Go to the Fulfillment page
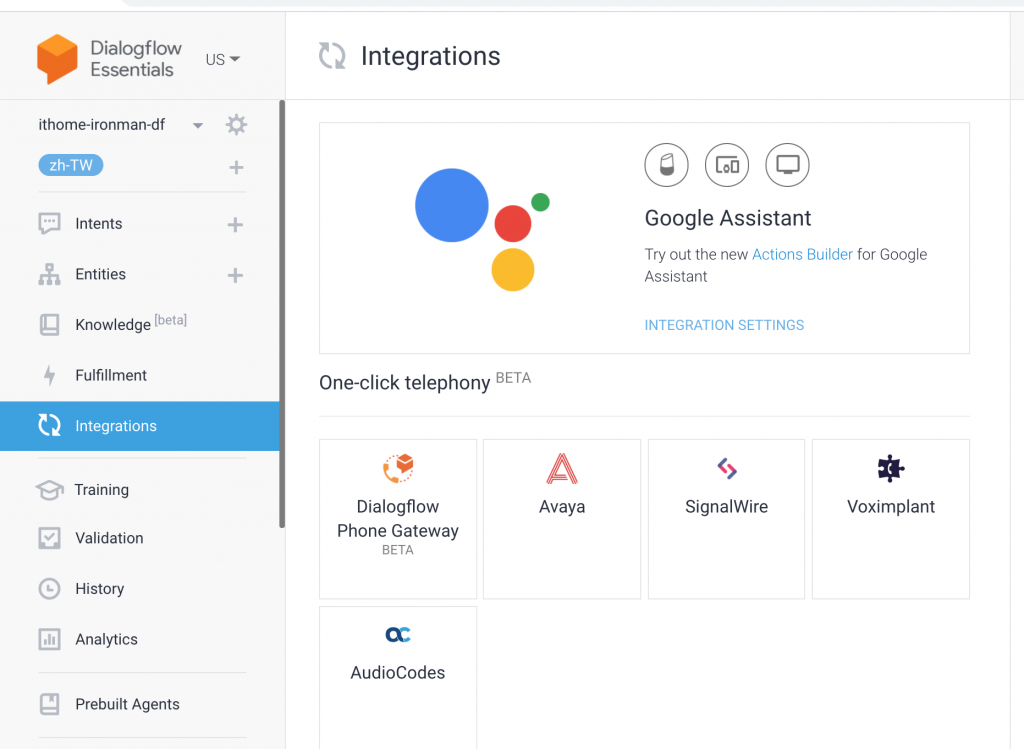The width and height of the screenshot is (1024, 749). pyautogui.click(x=111, y=375)
